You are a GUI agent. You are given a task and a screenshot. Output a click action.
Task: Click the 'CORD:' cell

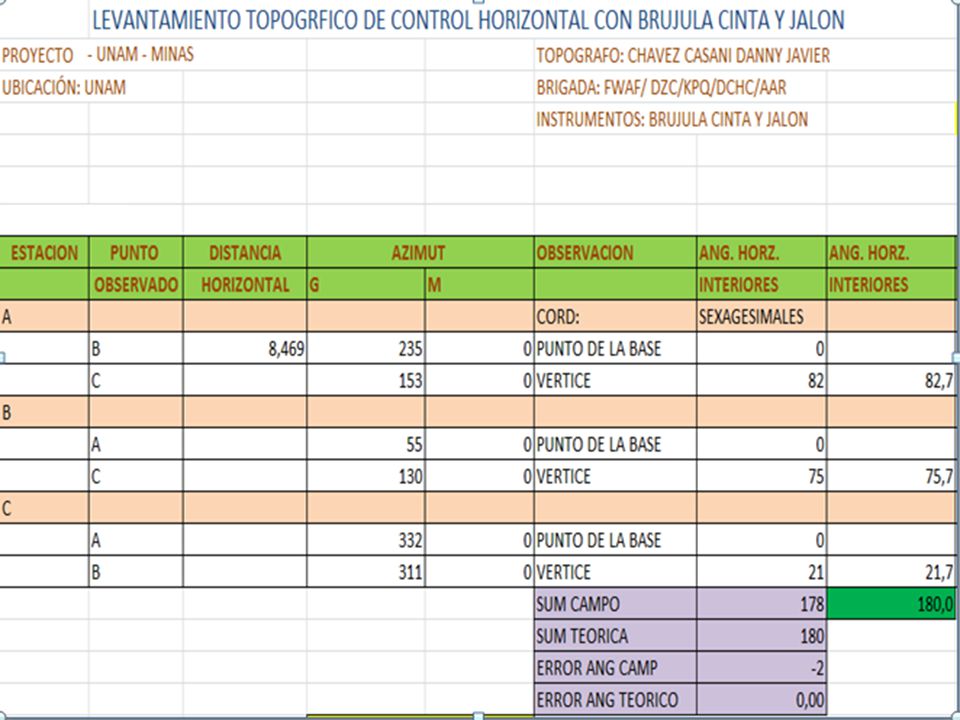615,317
